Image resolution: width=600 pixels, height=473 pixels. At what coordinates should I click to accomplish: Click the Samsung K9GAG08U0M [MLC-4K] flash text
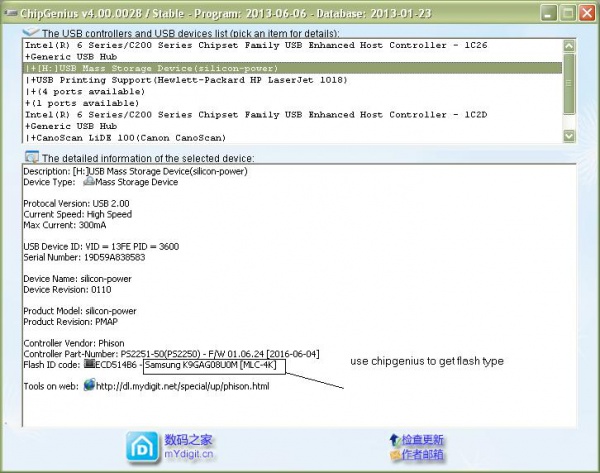pos(210,365)
